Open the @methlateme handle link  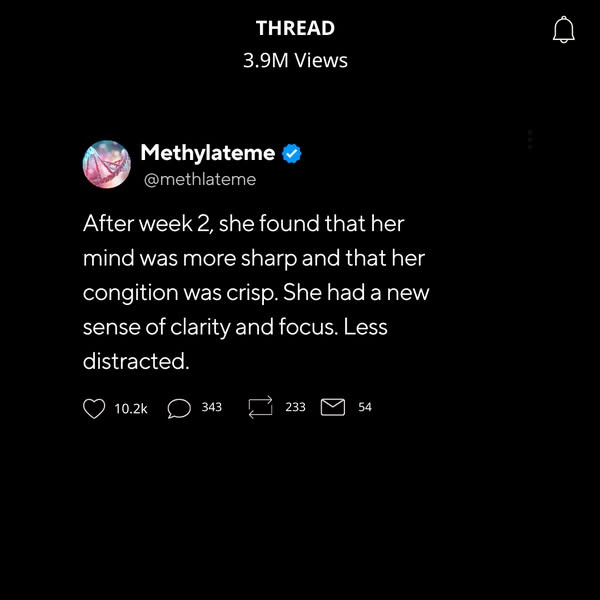(x=200, y=180)
